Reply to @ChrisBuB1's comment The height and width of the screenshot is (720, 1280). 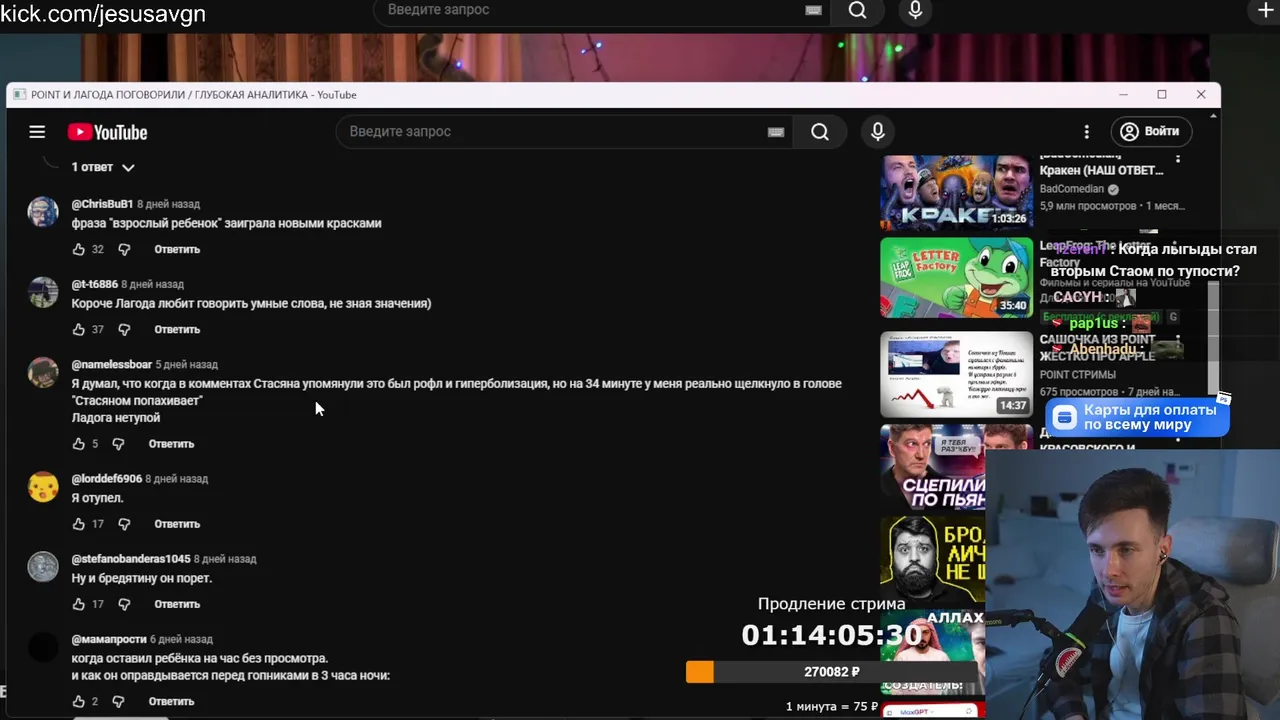coord(177,249)
